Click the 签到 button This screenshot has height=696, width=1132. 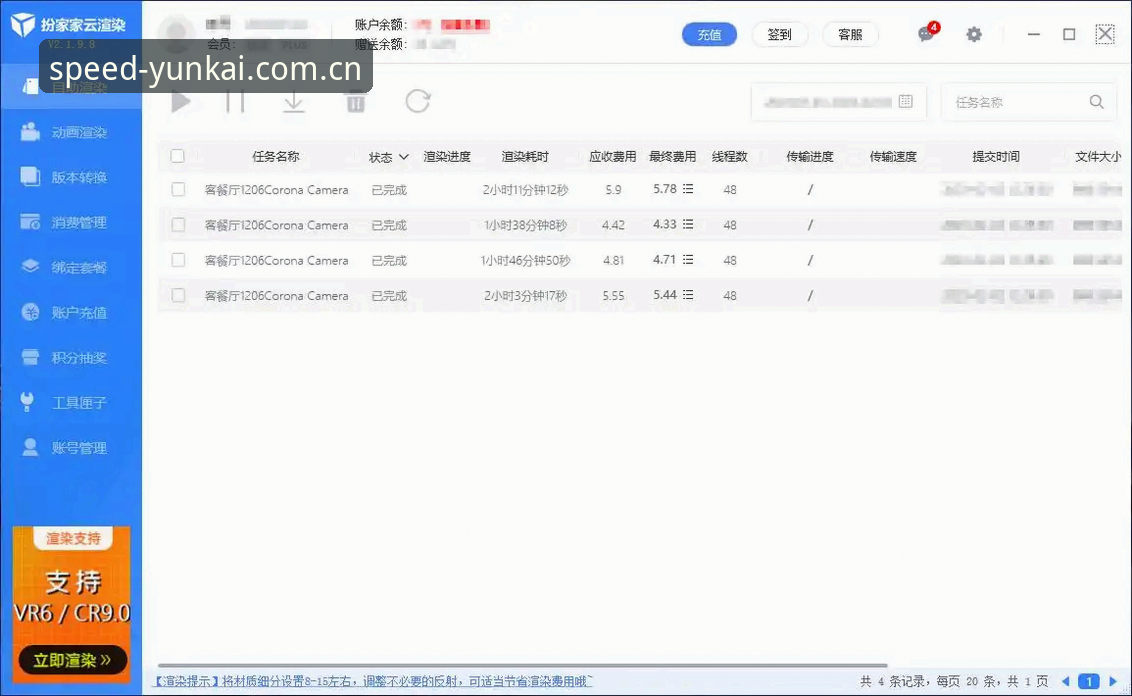pos(780,34)
